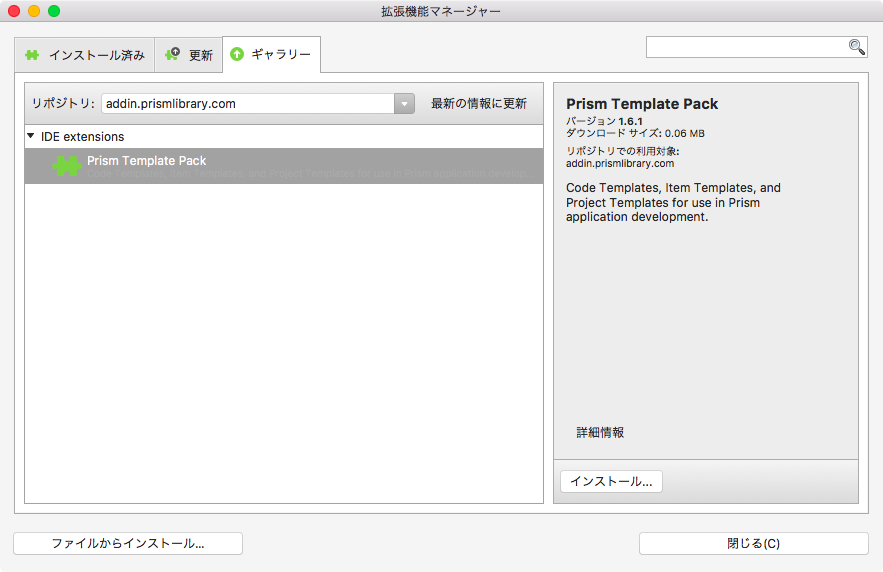Click the ダウンロード サイズ: 0.06 MB text
Viewport: 883px width, 572px height.
coord(635,133)
